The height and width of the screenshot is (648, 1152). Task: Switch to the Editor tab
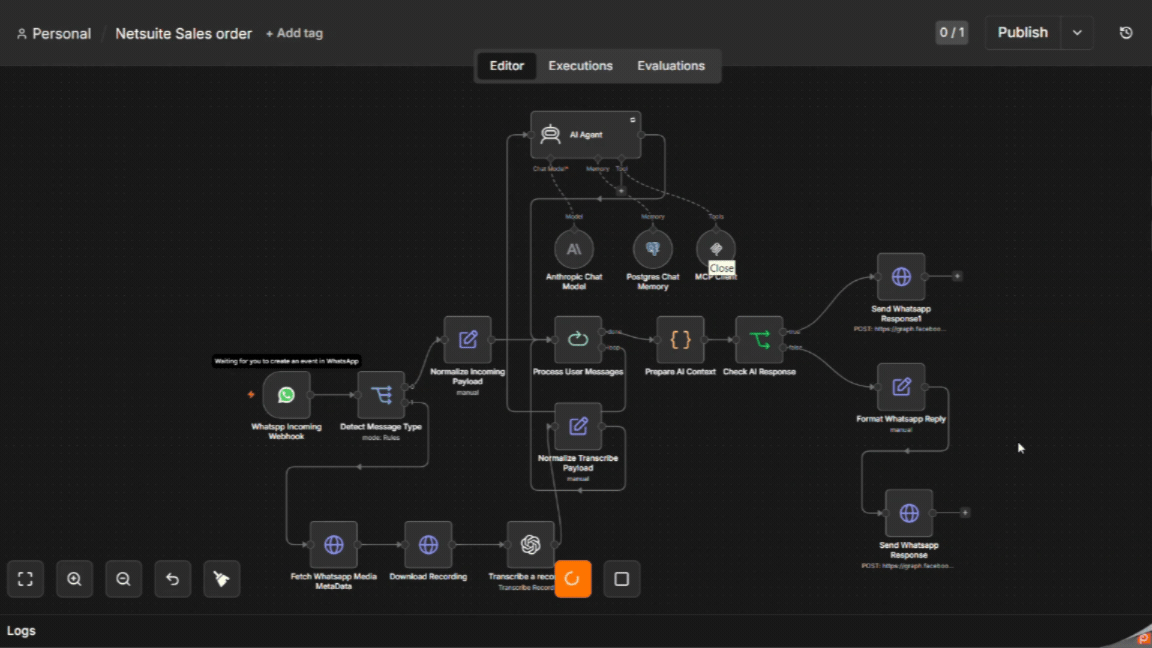pyautogui.click(x=507, y=66)
